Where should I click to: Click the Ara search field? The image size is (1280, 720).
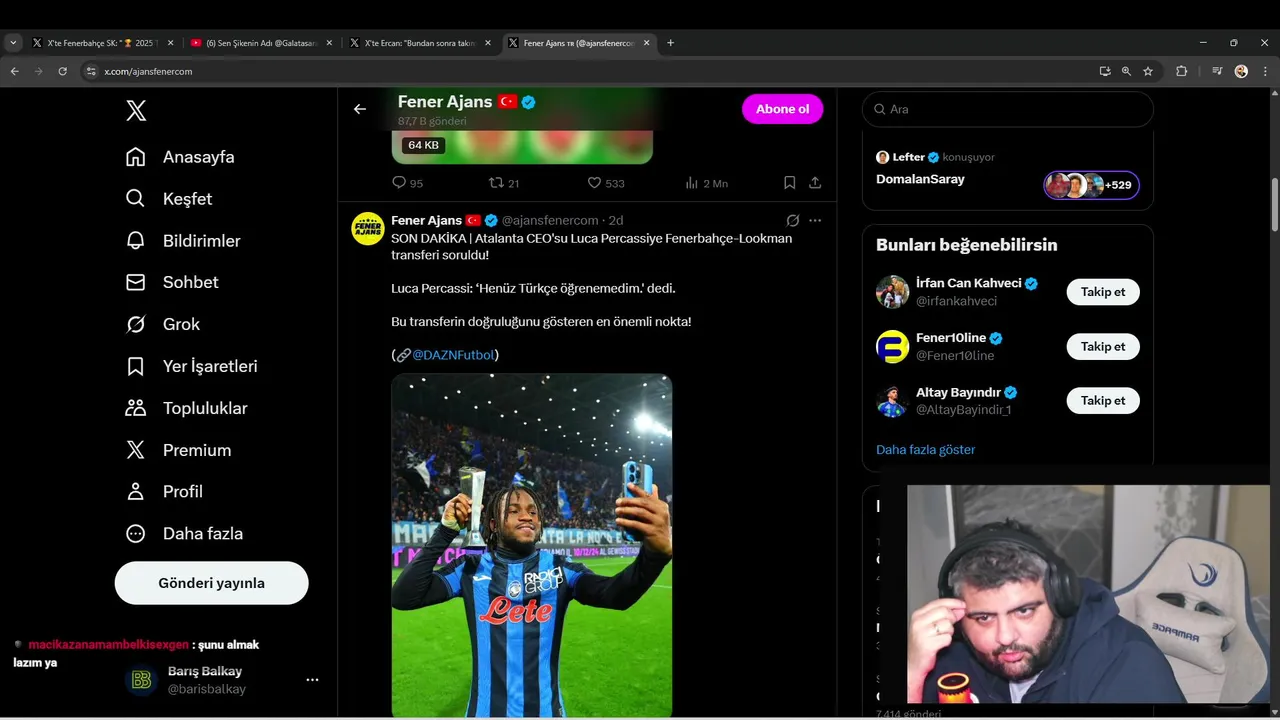pos(1007,109)
